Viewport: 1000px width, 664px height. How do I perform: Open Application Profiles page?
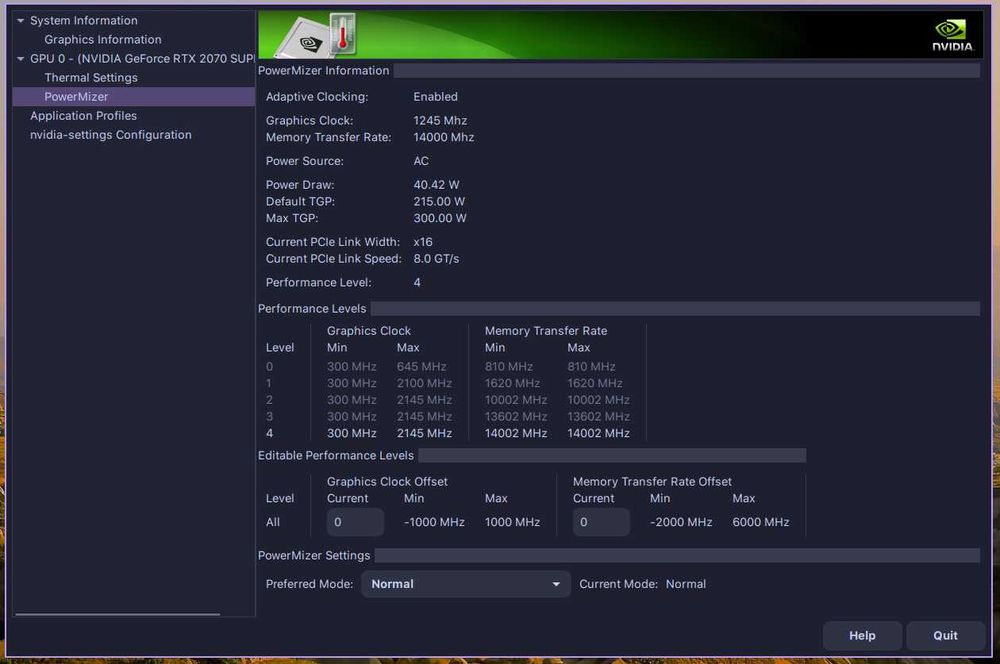click(84, 116)
